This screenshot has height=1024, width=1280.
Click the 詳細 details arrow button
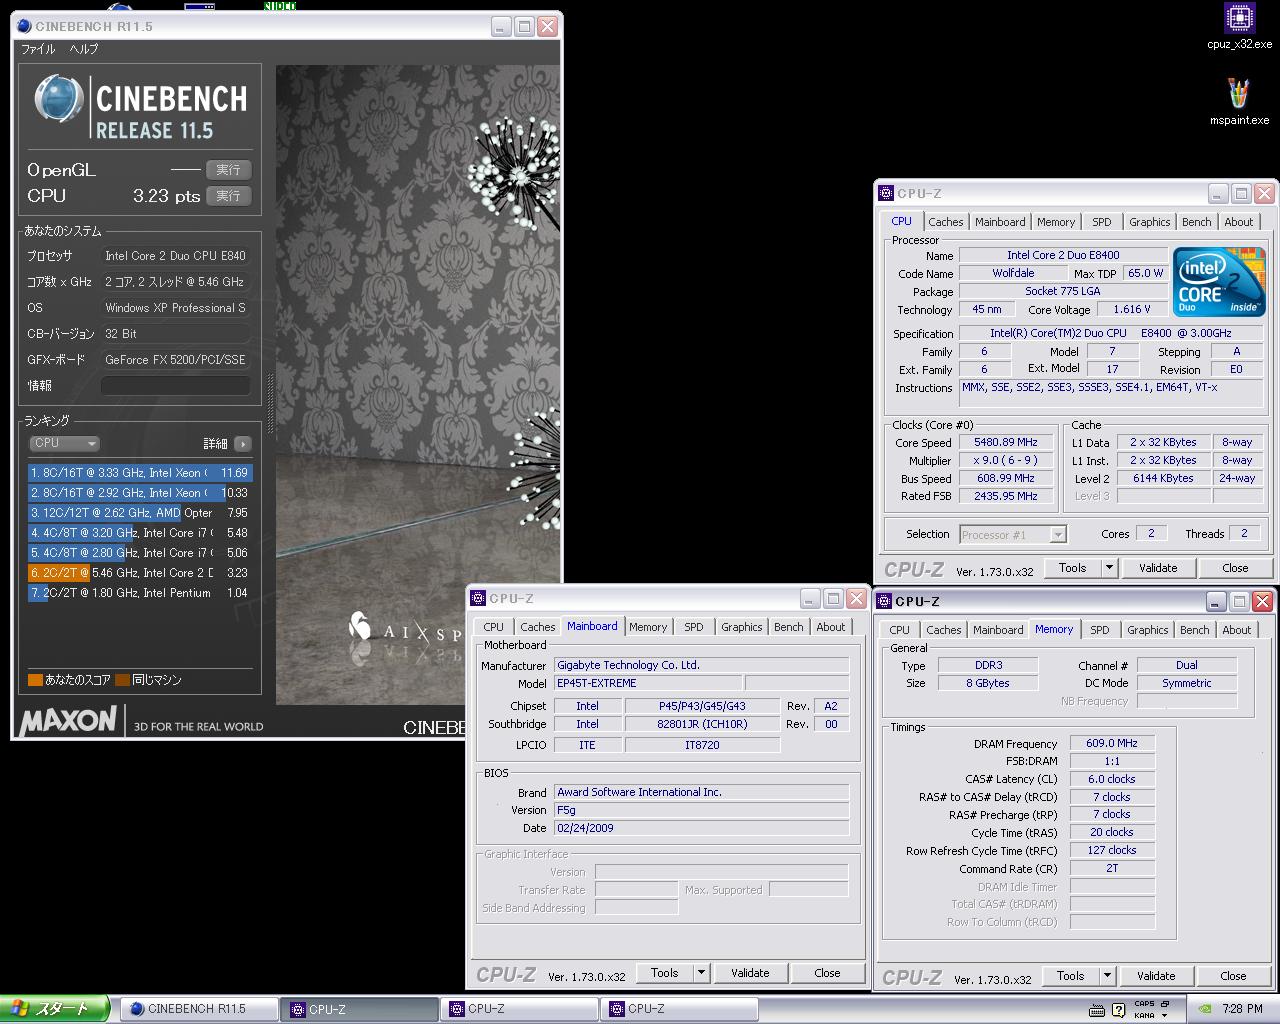tap(243, 443)
